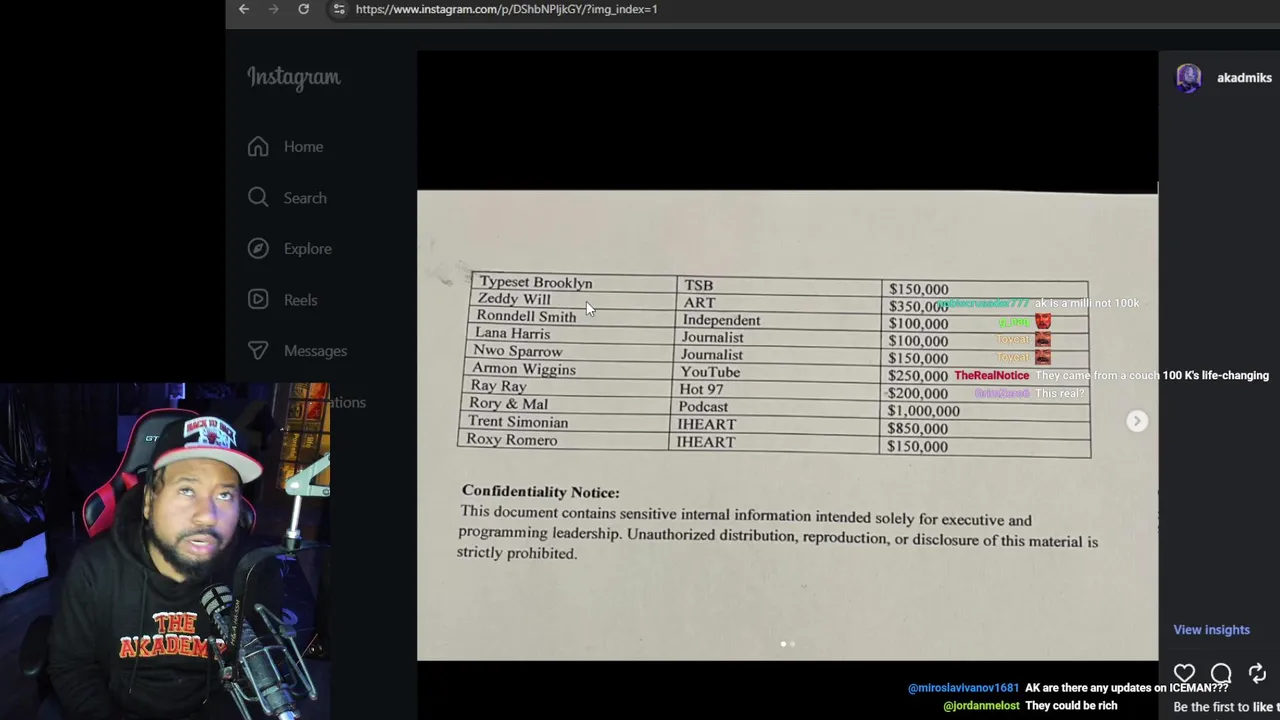Screen dimensions: 1280x720
Task: Click 'Be the first to like' text
Action: point(1224,707)
